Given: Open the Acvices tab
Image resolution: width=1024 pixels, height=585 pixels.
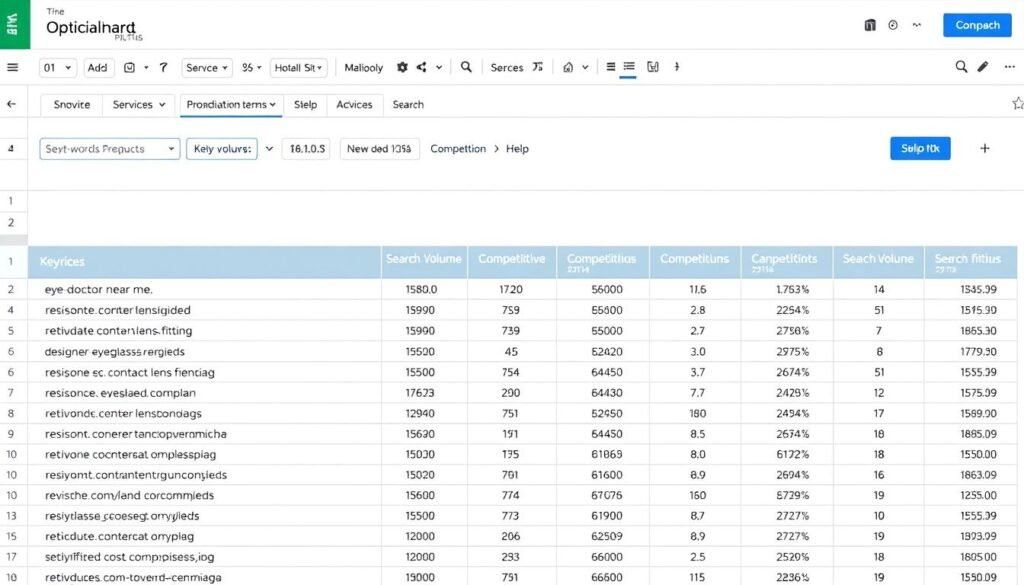Looking at the screenshot, I should (x=354, y=104).
